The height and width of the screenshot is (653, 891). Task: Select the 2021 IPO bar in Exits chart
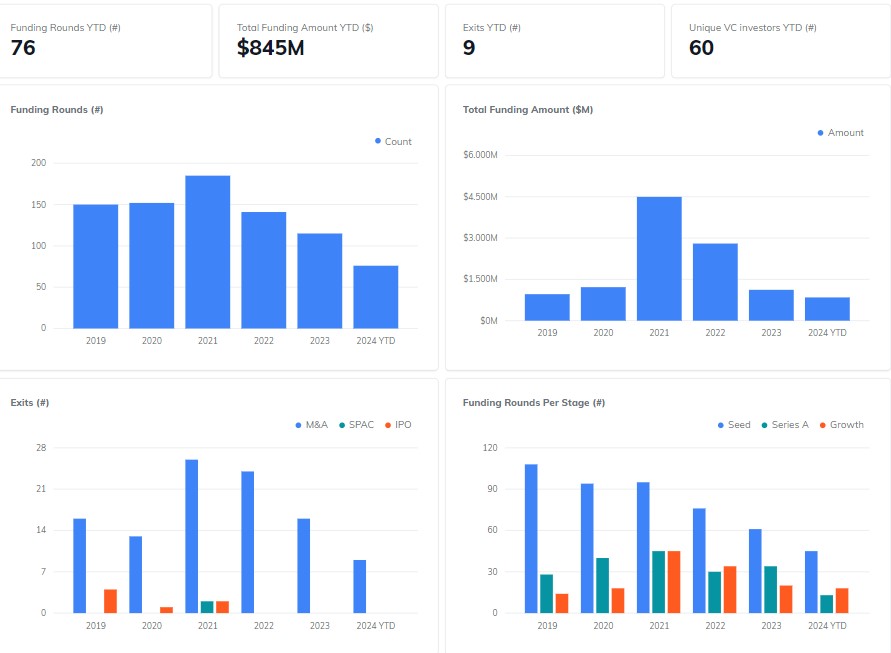[223, 607]
